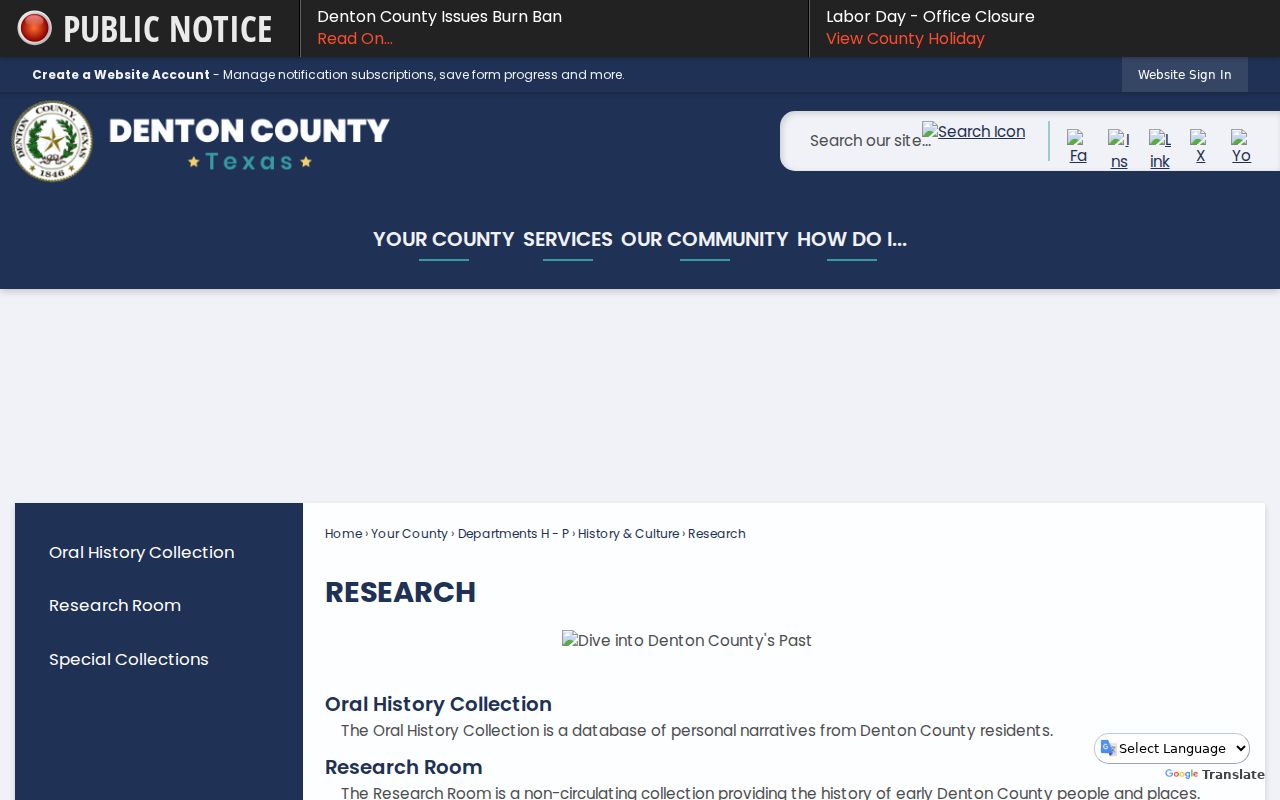Viewport: 1280px width, 800px height.
Task: Click Create a Website Account link
Action: click(121, 75)
